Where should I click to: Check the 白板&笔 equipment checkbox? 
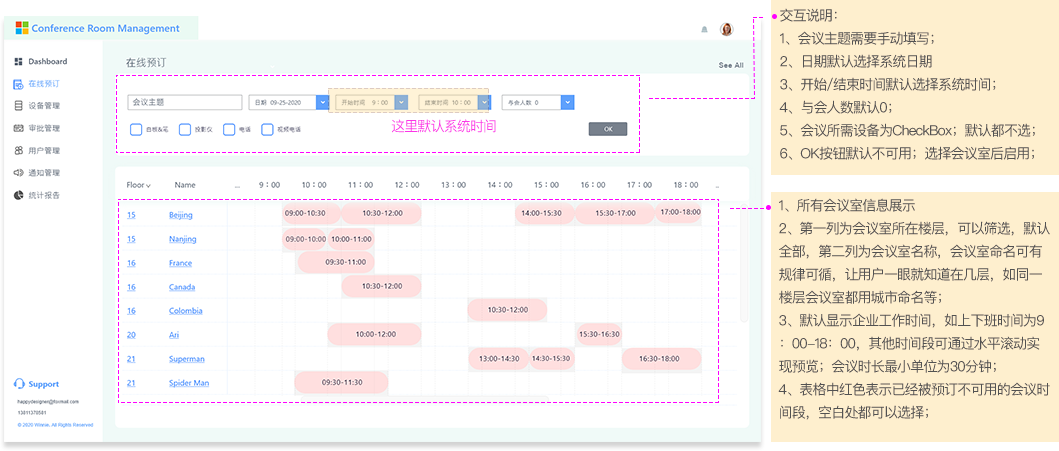pyautogui.click(x=136, y=129)
